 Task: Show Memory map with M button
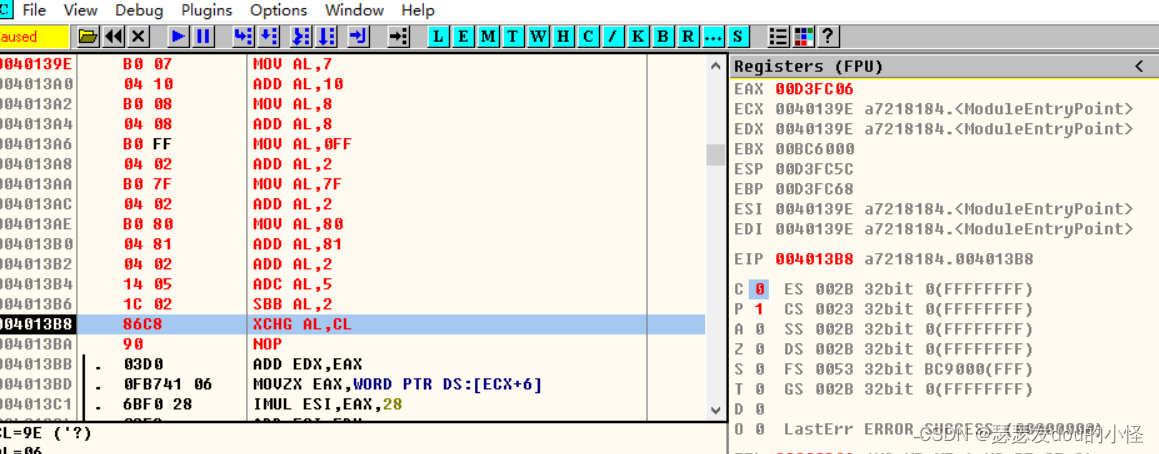pos(488,37)
